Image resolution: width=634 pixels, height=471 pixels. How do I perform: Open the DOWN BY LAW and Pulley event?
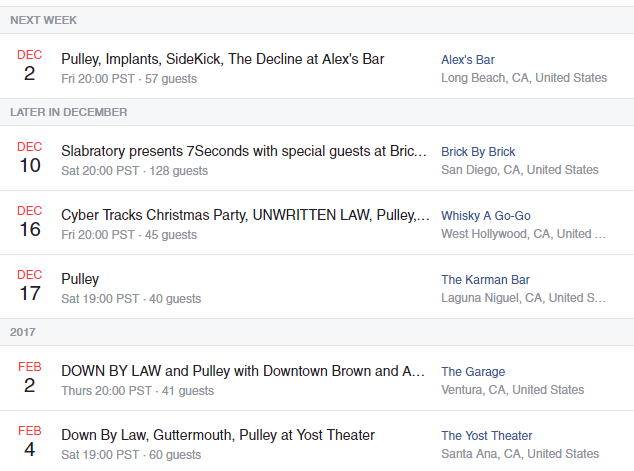(243, 371)
